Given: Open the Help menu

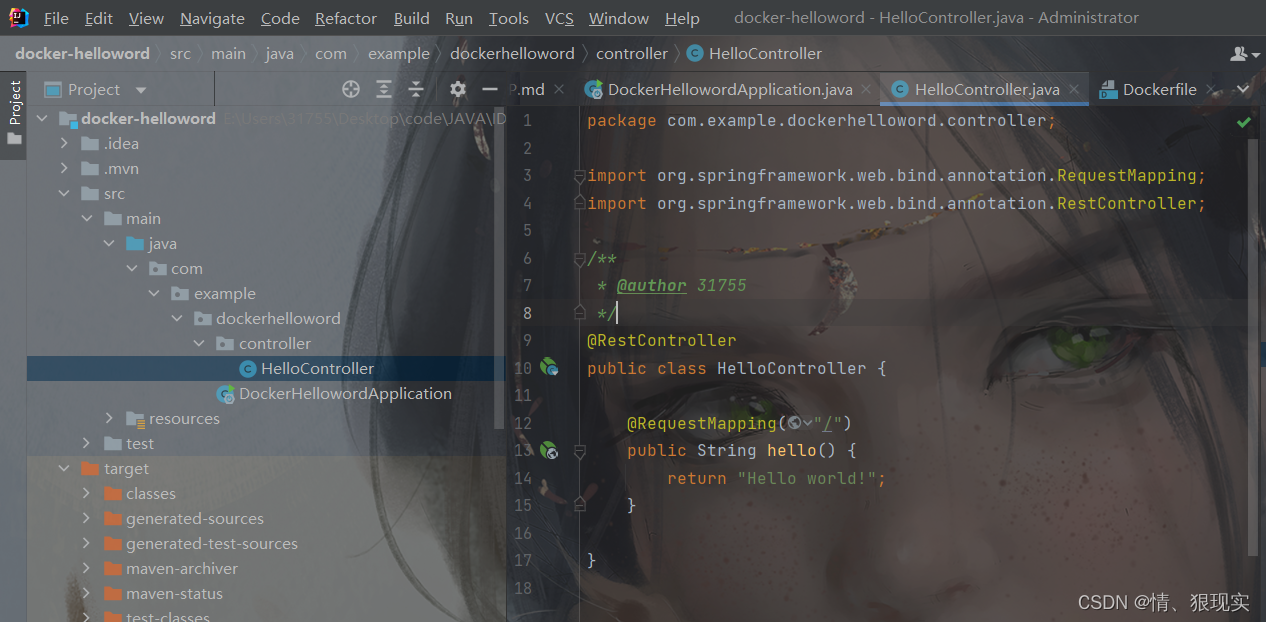Looking at the screenshot, I should click(682, 19).
